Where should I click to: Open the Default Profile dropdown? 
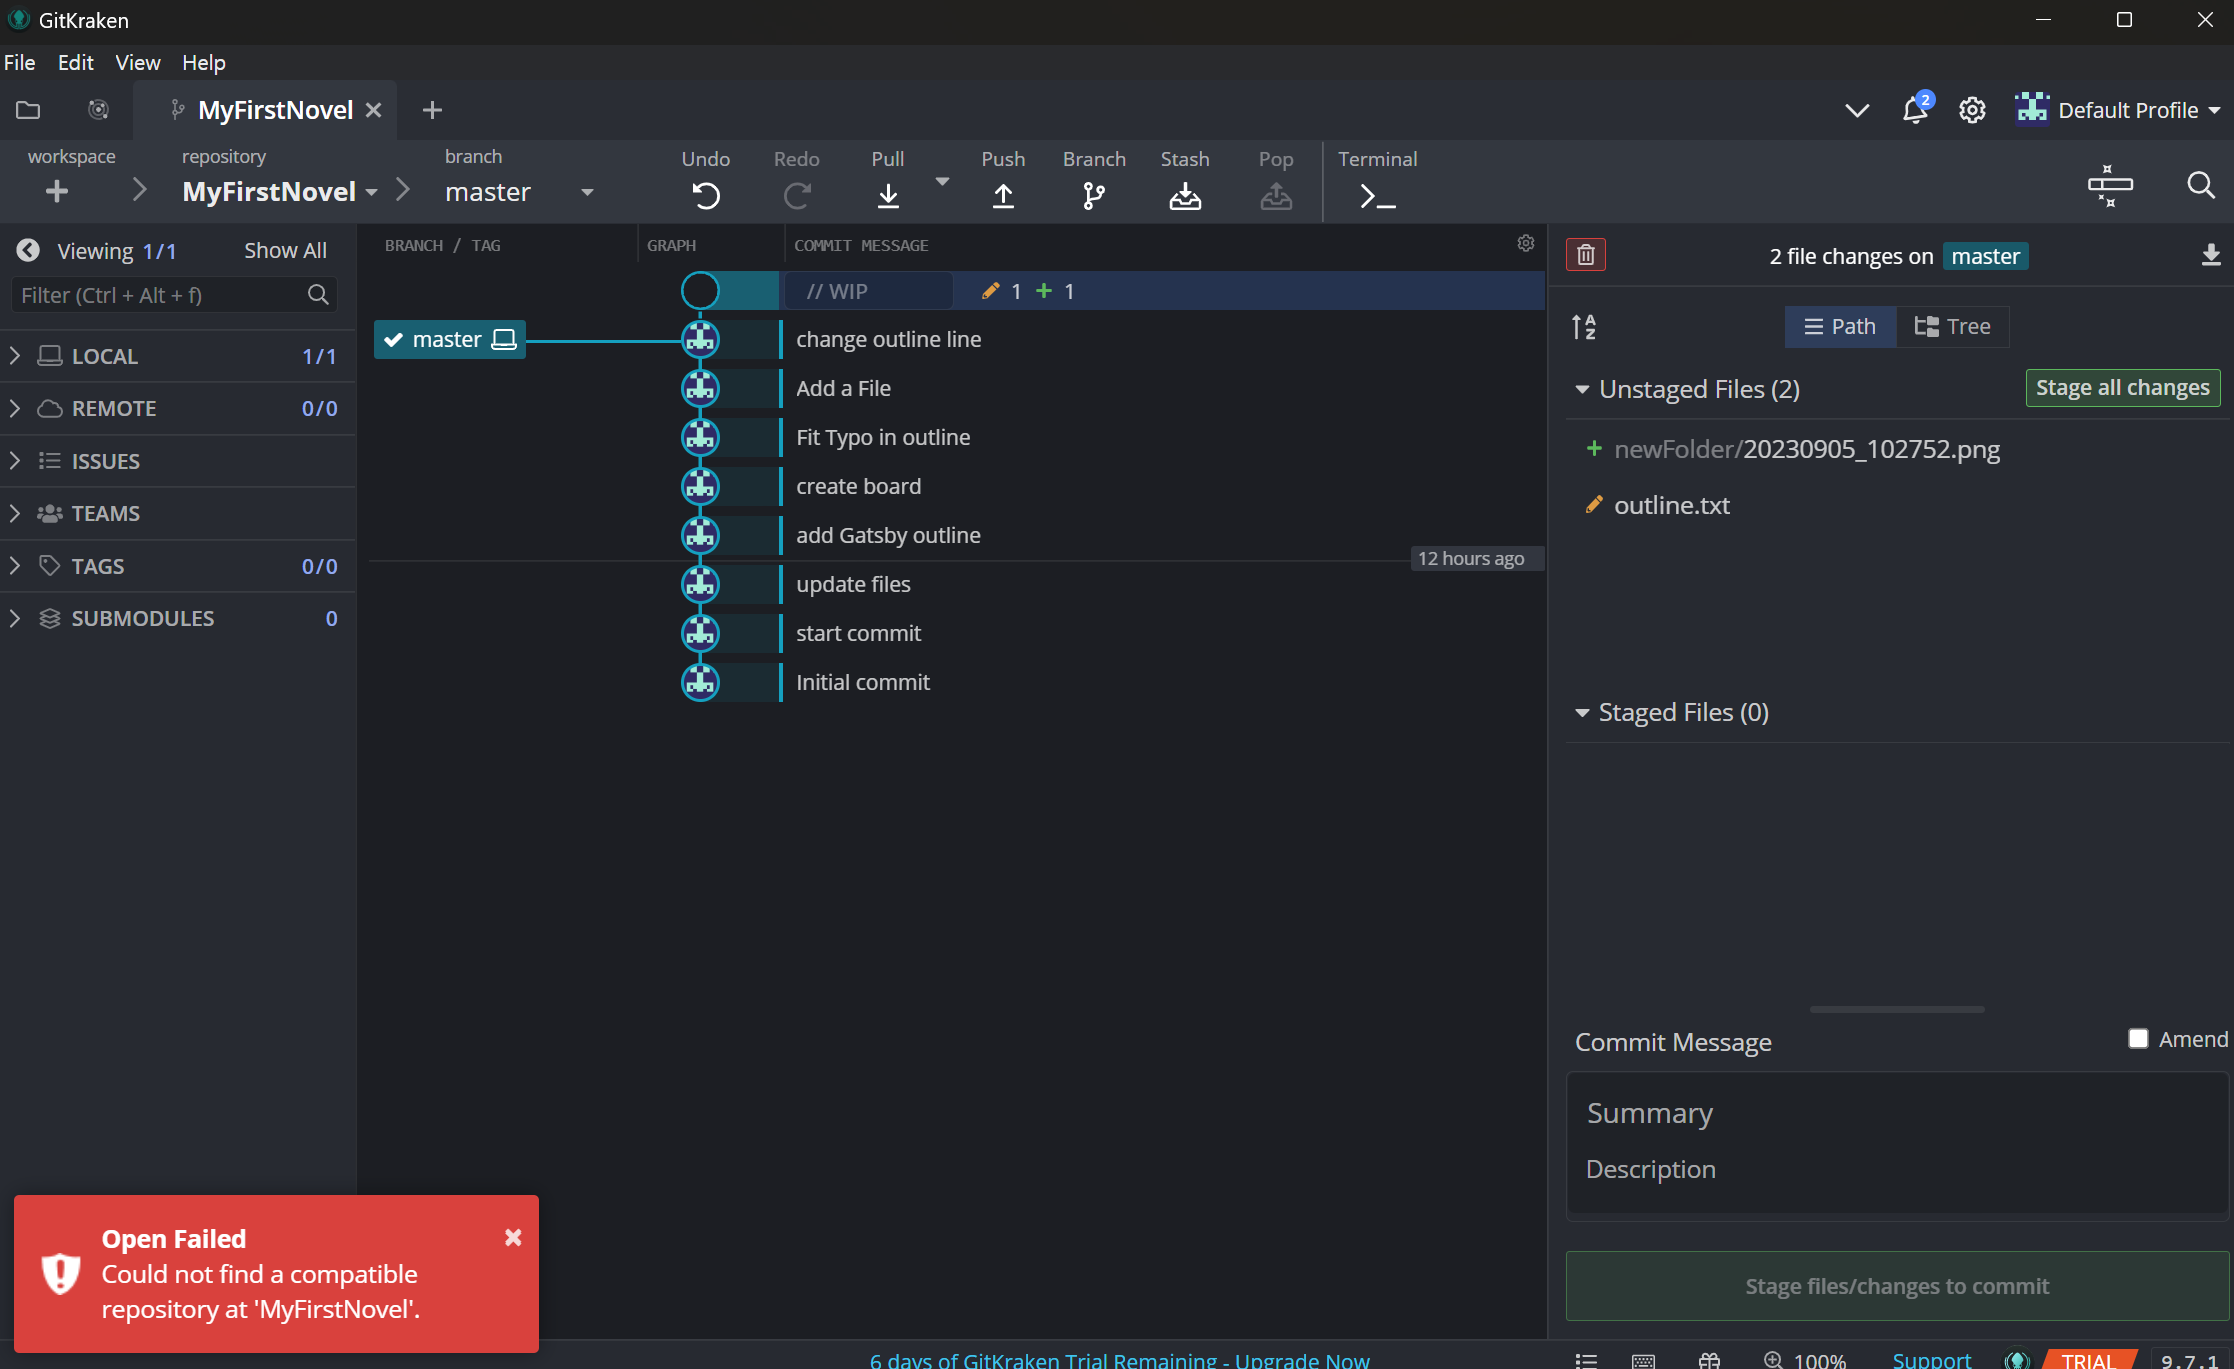pos(2118,110)
